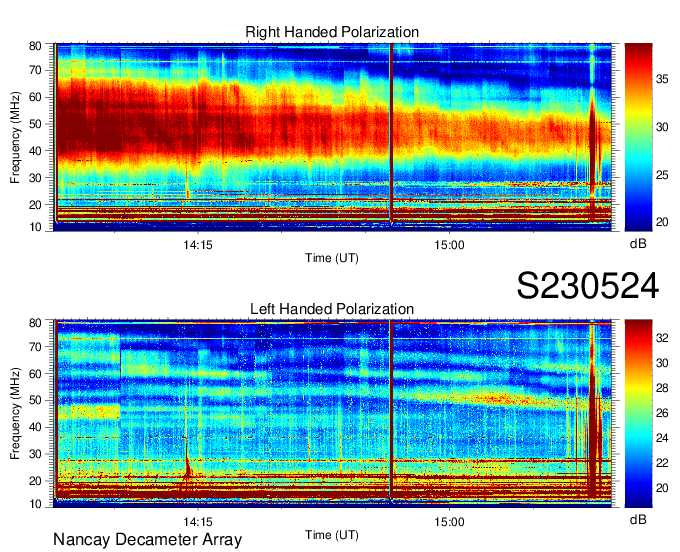Click the 'Right Handed Polarization' title
Image resolution: width=680 pixels, height=552 pixels.
coord(332,32)
